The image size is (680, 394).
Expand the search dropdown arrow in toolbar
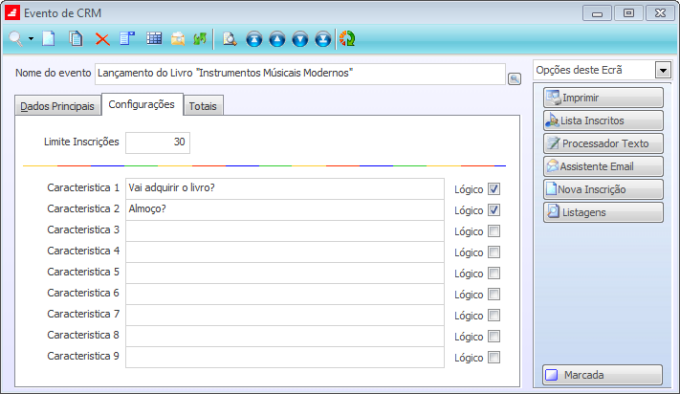pos(31,39)
